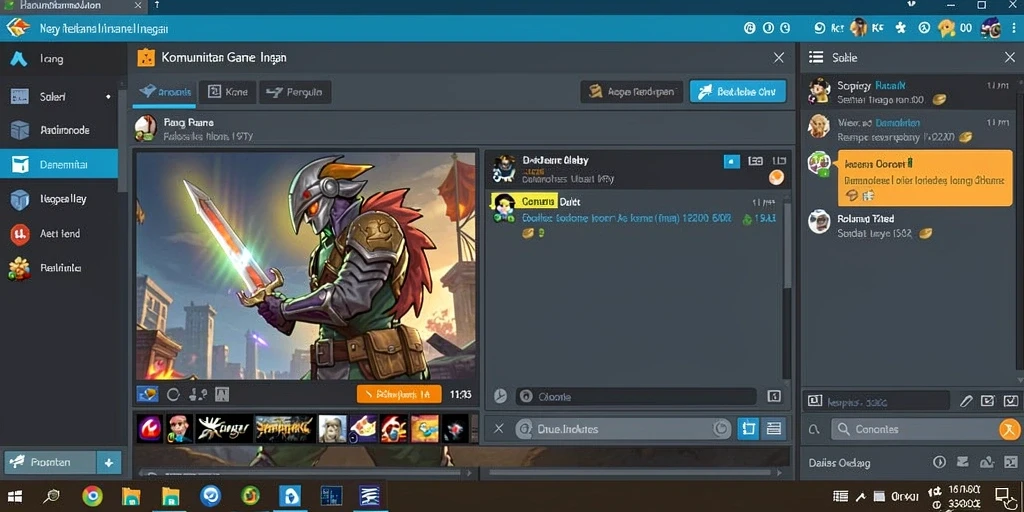
Task: Click the refresh icon under the video
Action: [173, 394]
